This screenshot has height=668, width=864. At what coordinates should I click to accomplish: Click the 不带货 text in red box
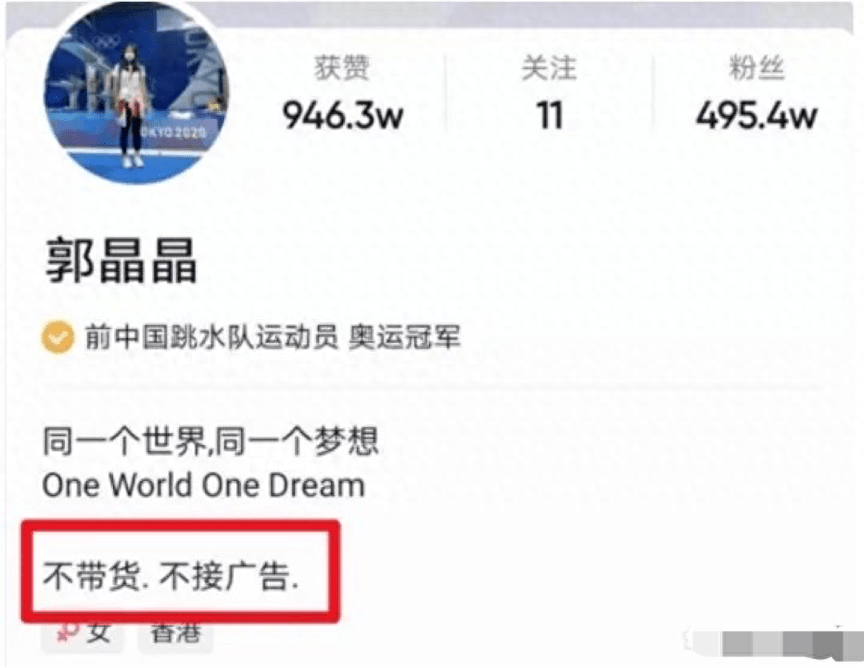pos(91,577)
